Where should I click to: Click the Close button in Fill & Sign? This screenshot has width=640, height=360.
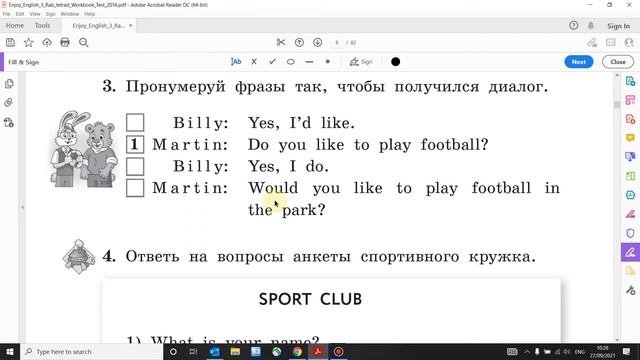coord(618,62)
